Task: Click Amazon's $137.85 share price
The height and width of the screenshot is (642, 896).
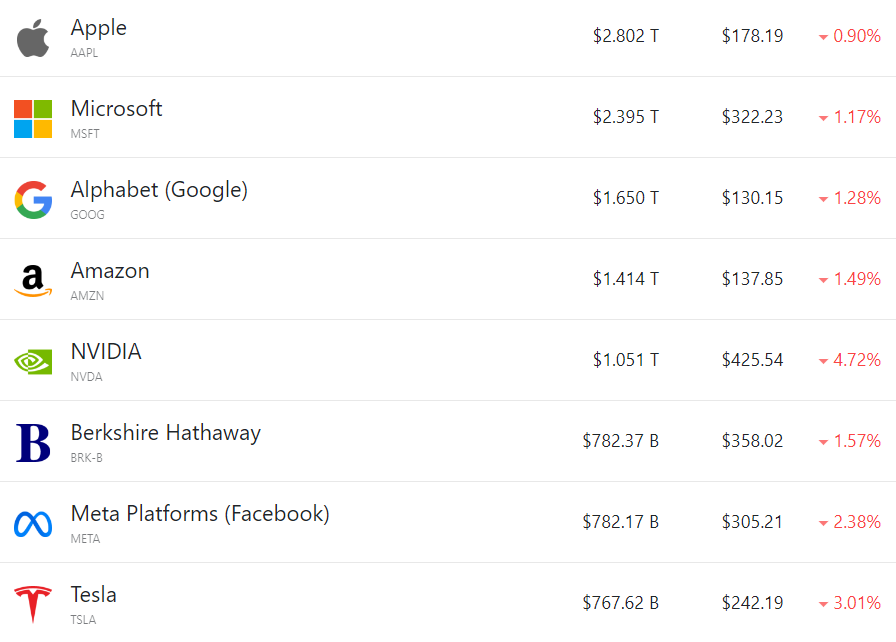Action: click(x=752, y=279)
